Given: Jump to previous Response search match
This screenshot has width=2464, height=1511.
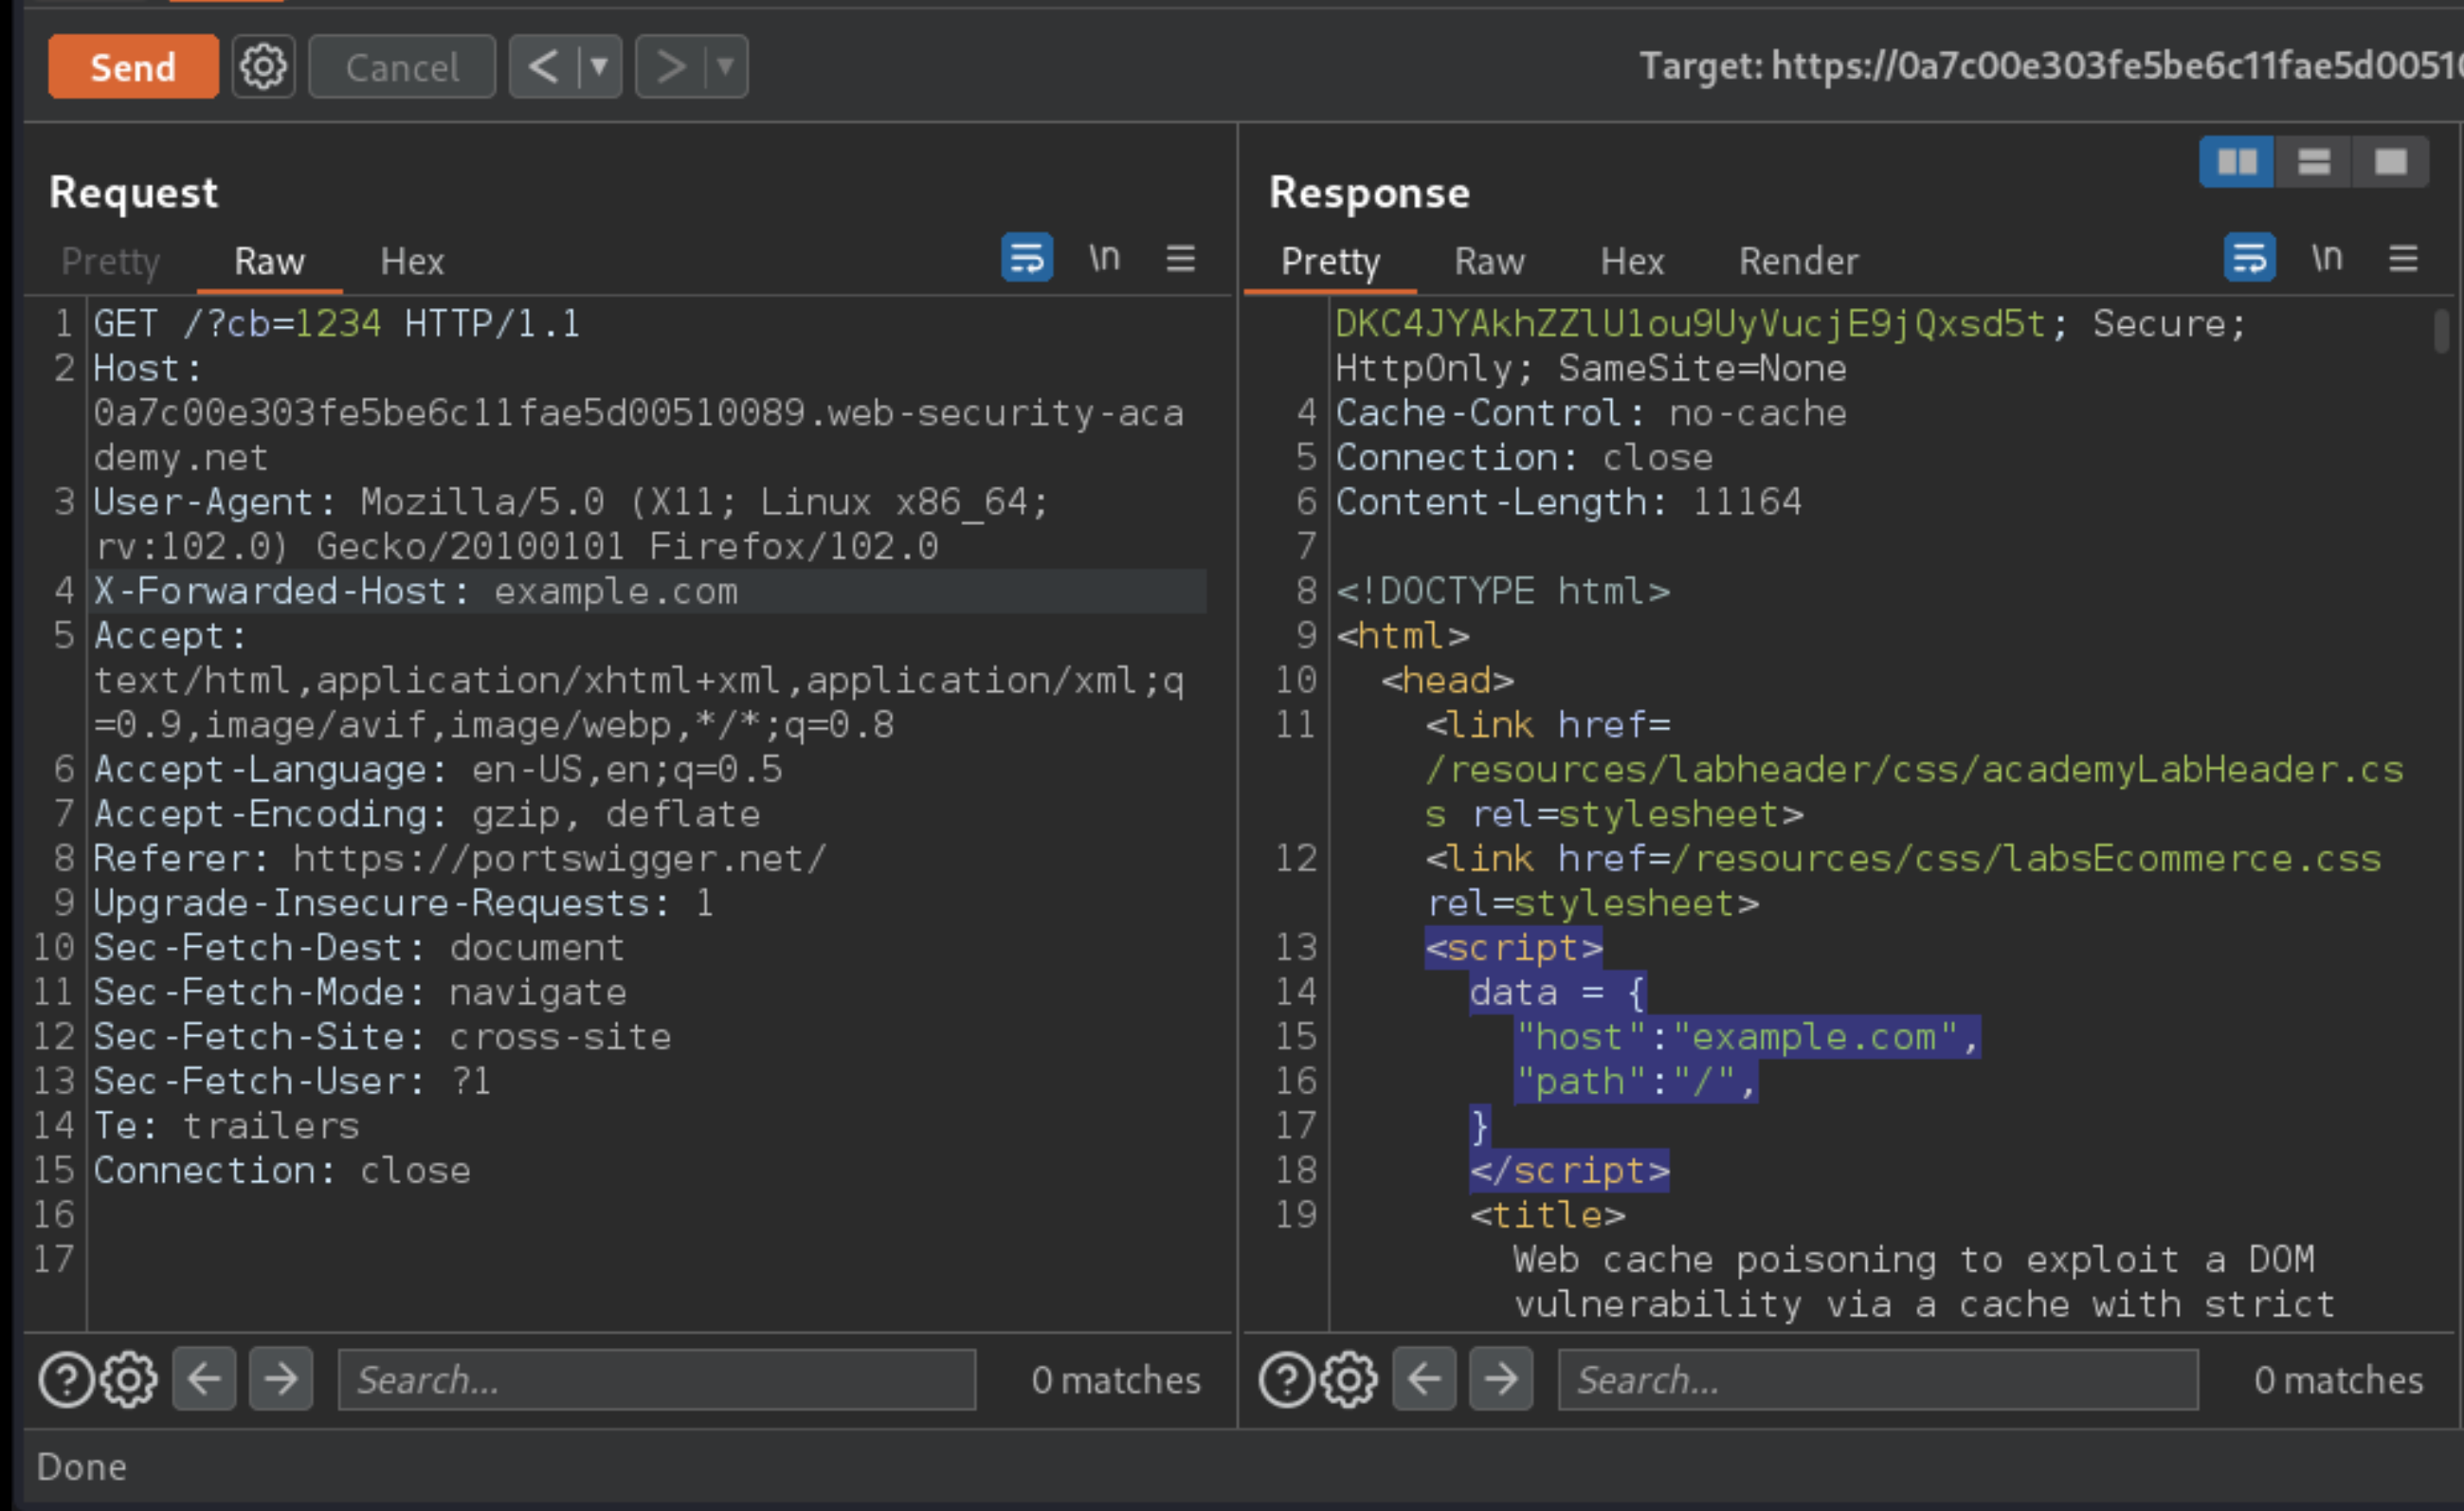Looking at the screenshot, I should pyautogui.click(x=1424, y=1379).
